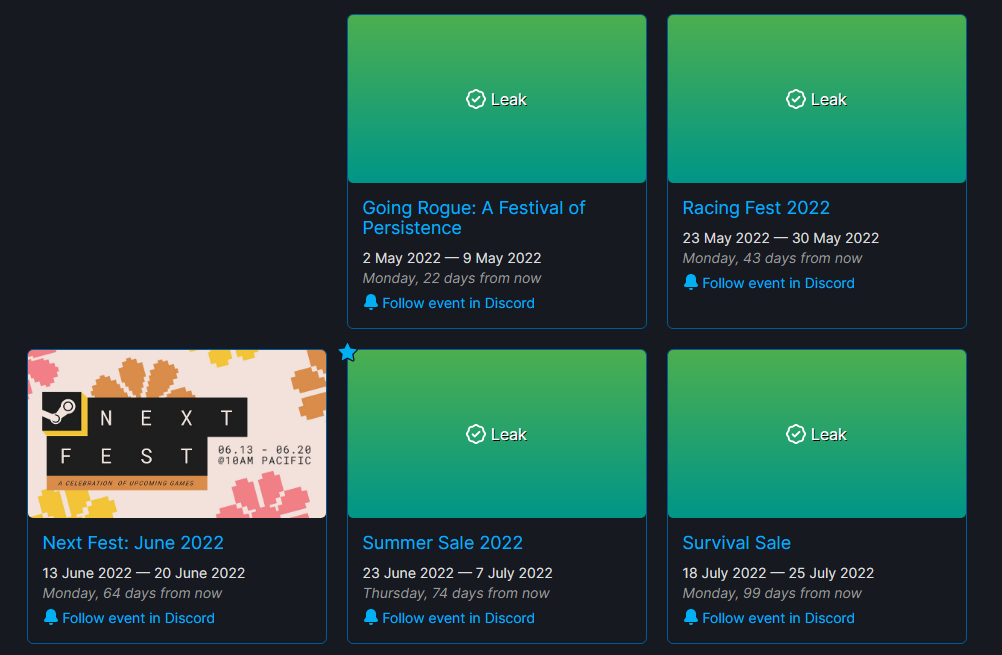Click the bell icon under Survival Sale

pos(690,618)
